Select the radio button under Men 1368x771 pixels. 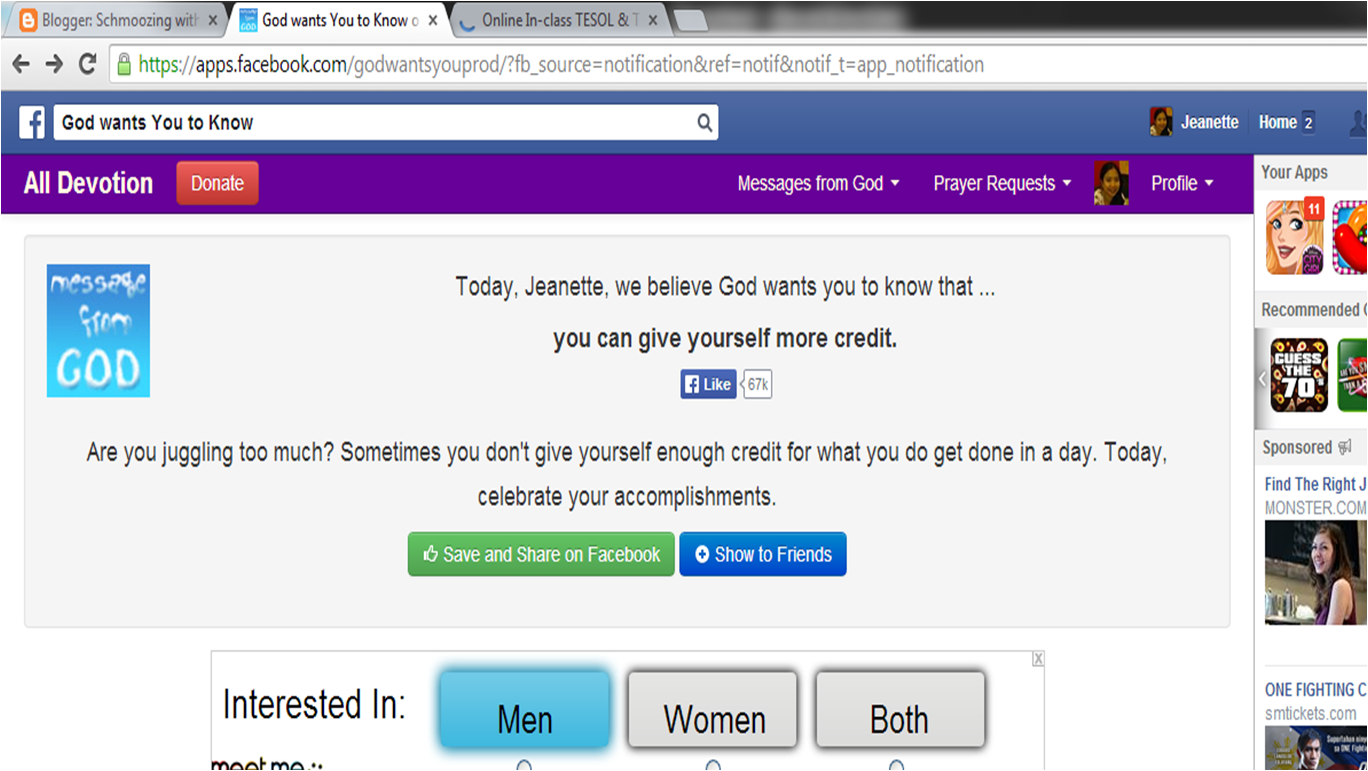[524, 766]
